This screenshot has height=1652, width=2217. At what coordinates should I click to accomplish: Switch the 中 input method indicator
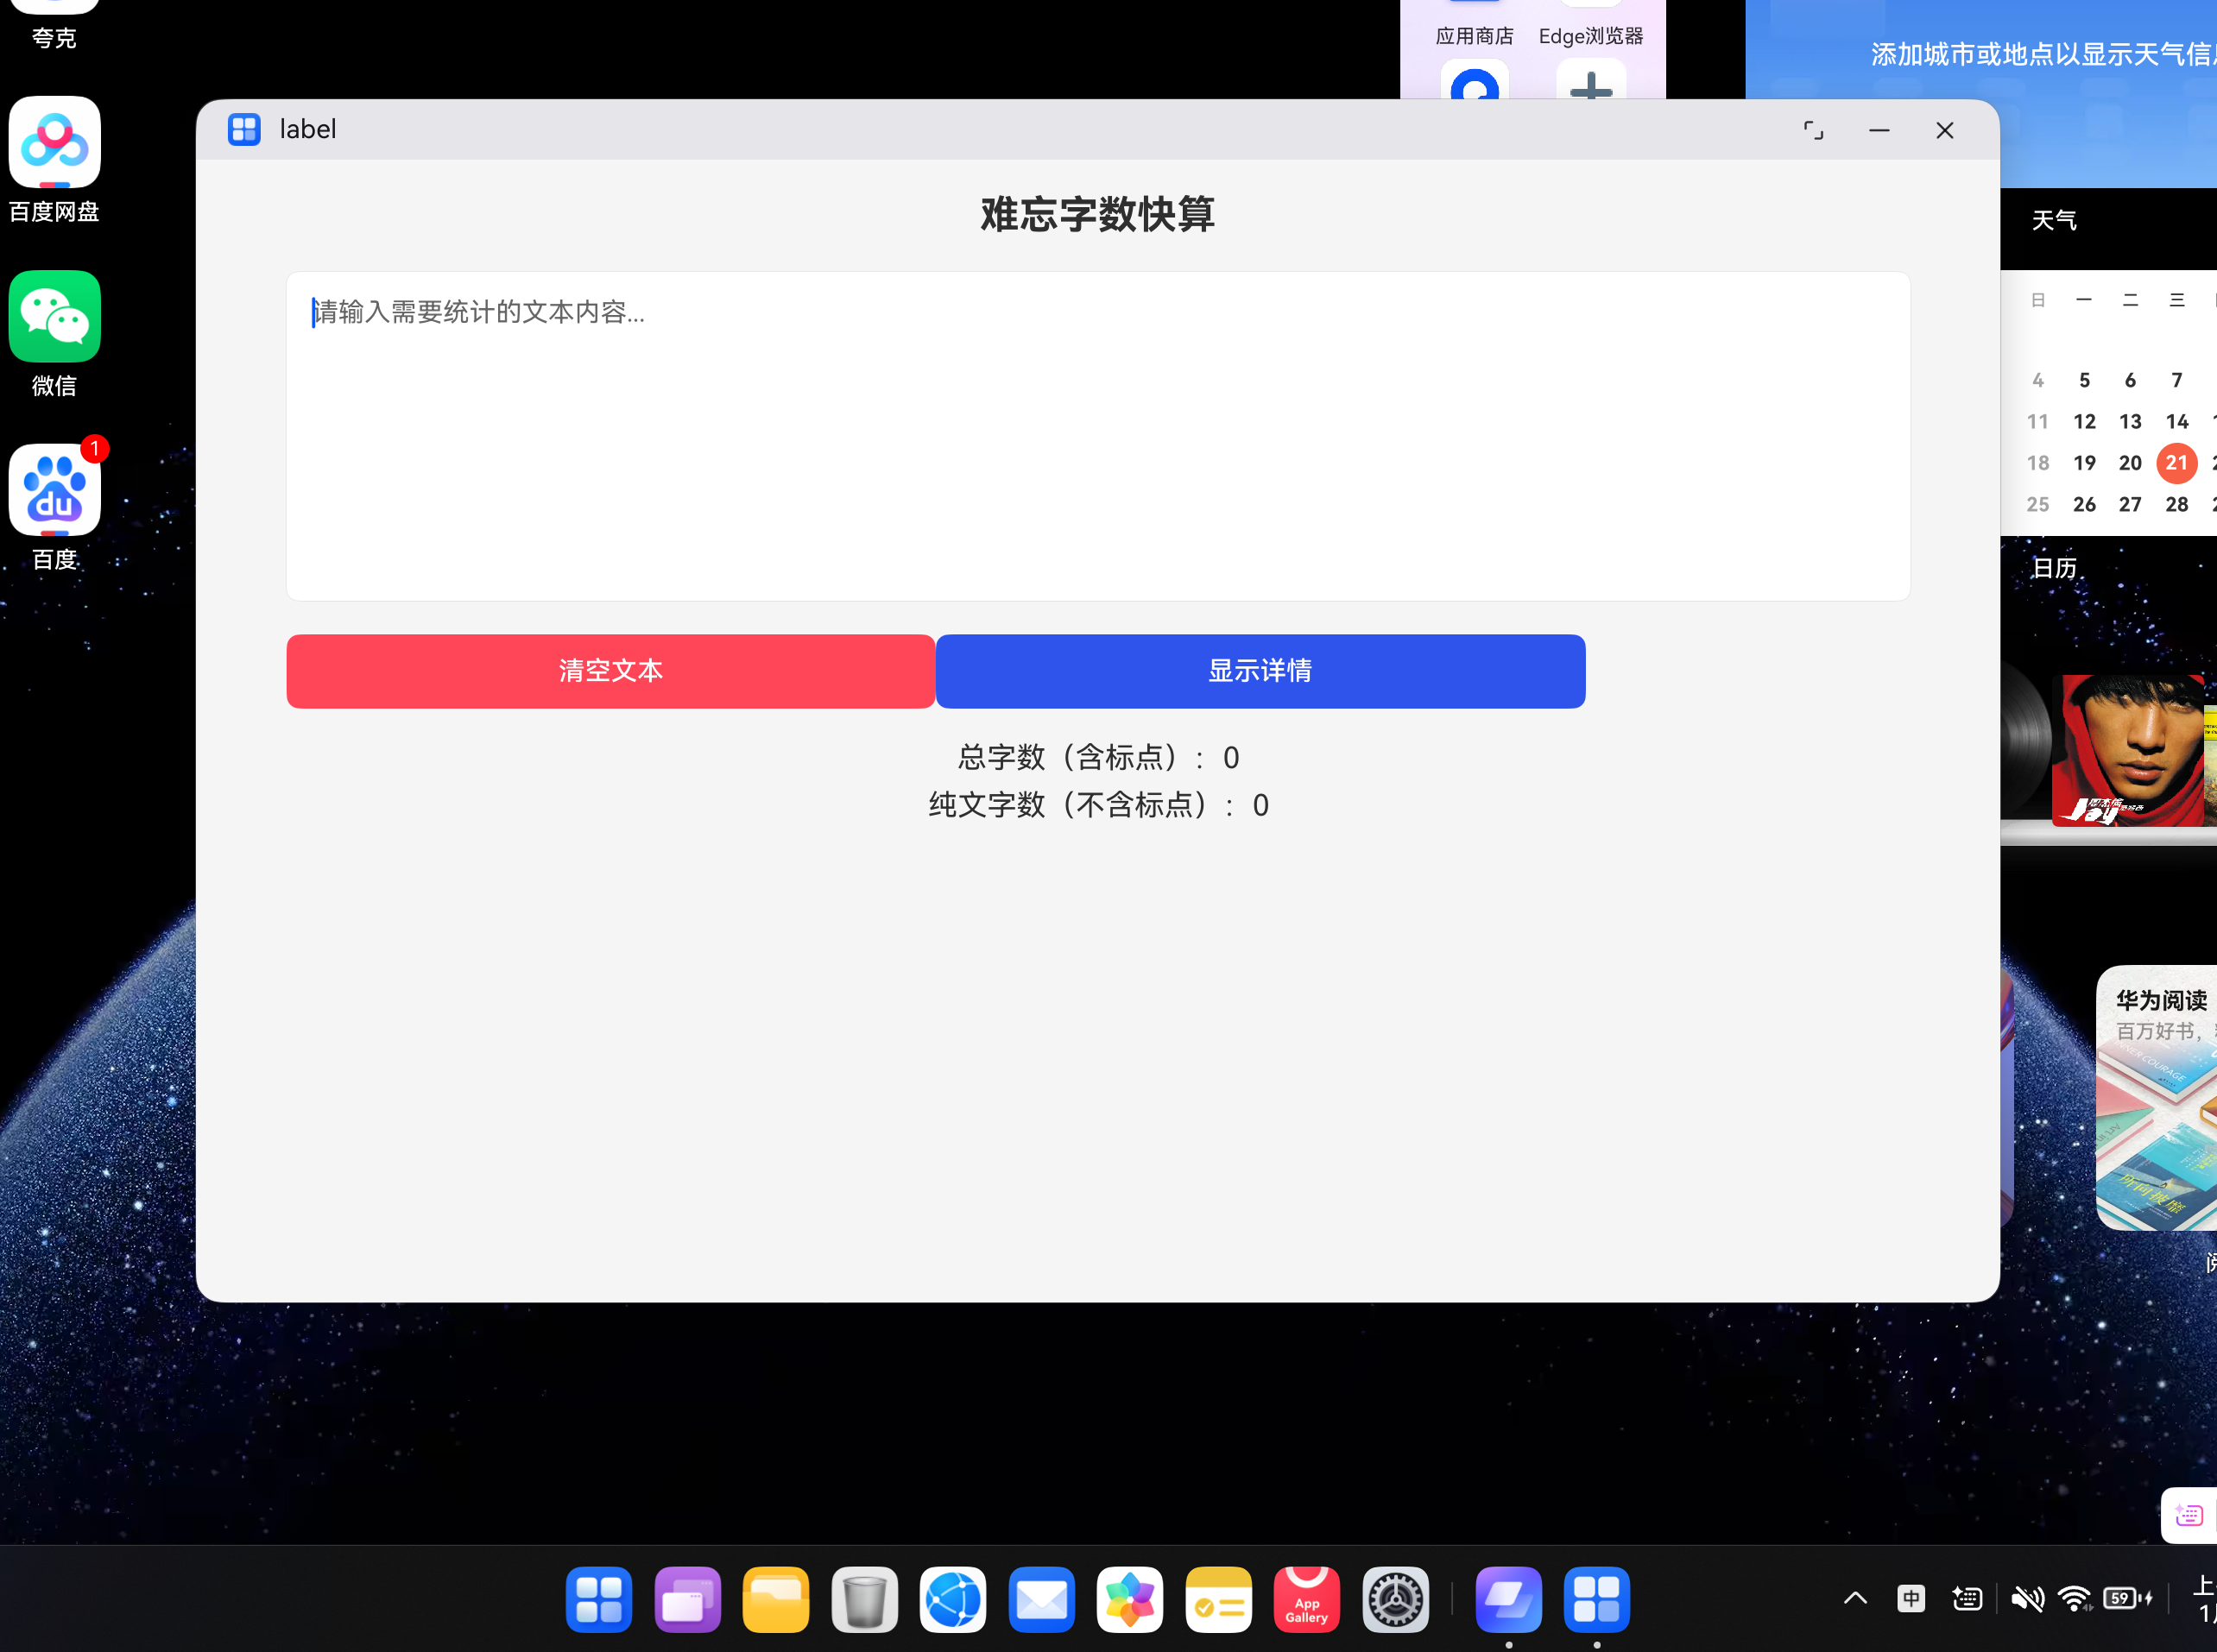pyautogui.click(x=1912, y=1597)
